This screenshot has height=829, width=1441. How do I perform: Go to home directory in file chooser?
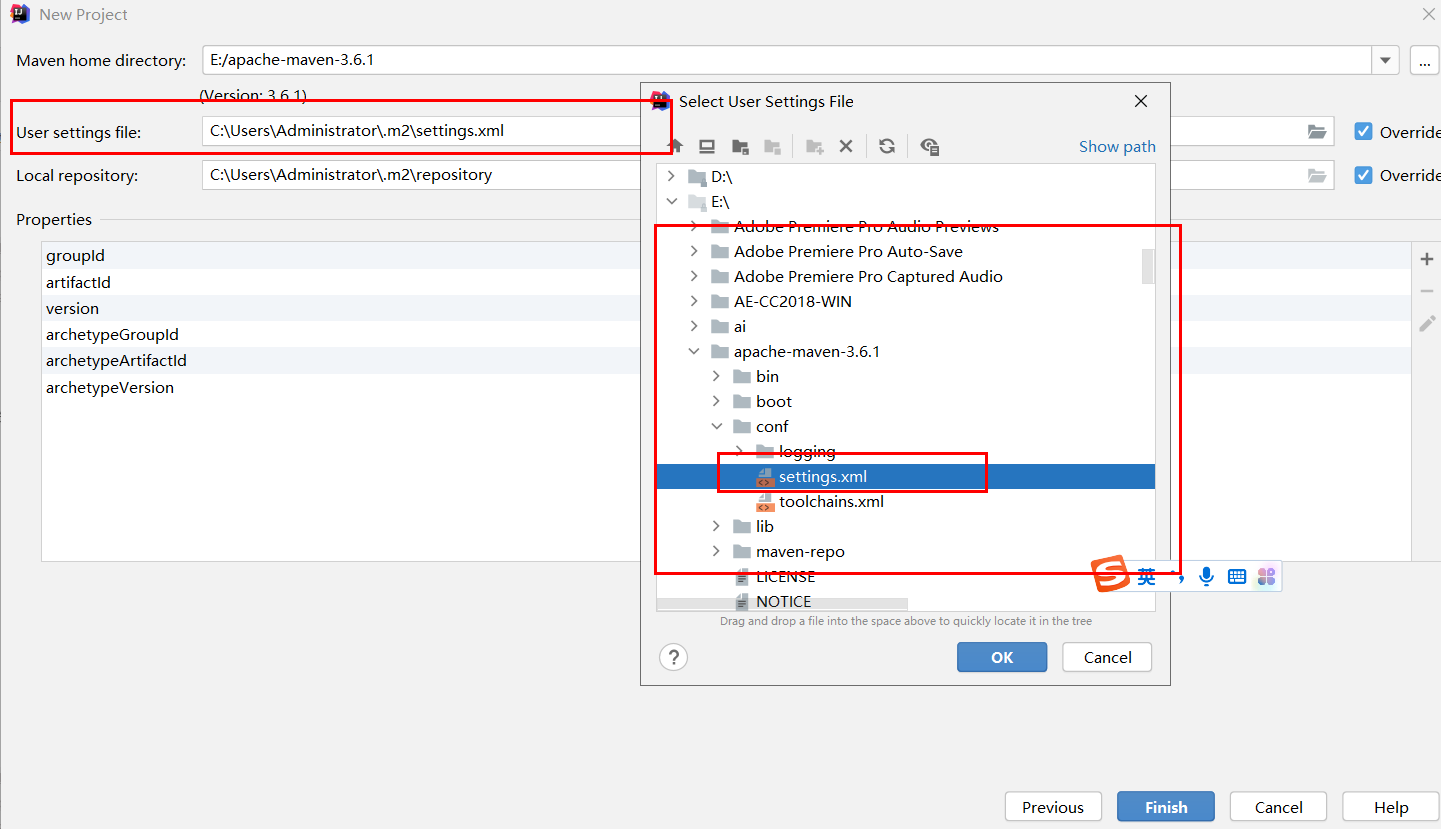click(675, 146)
